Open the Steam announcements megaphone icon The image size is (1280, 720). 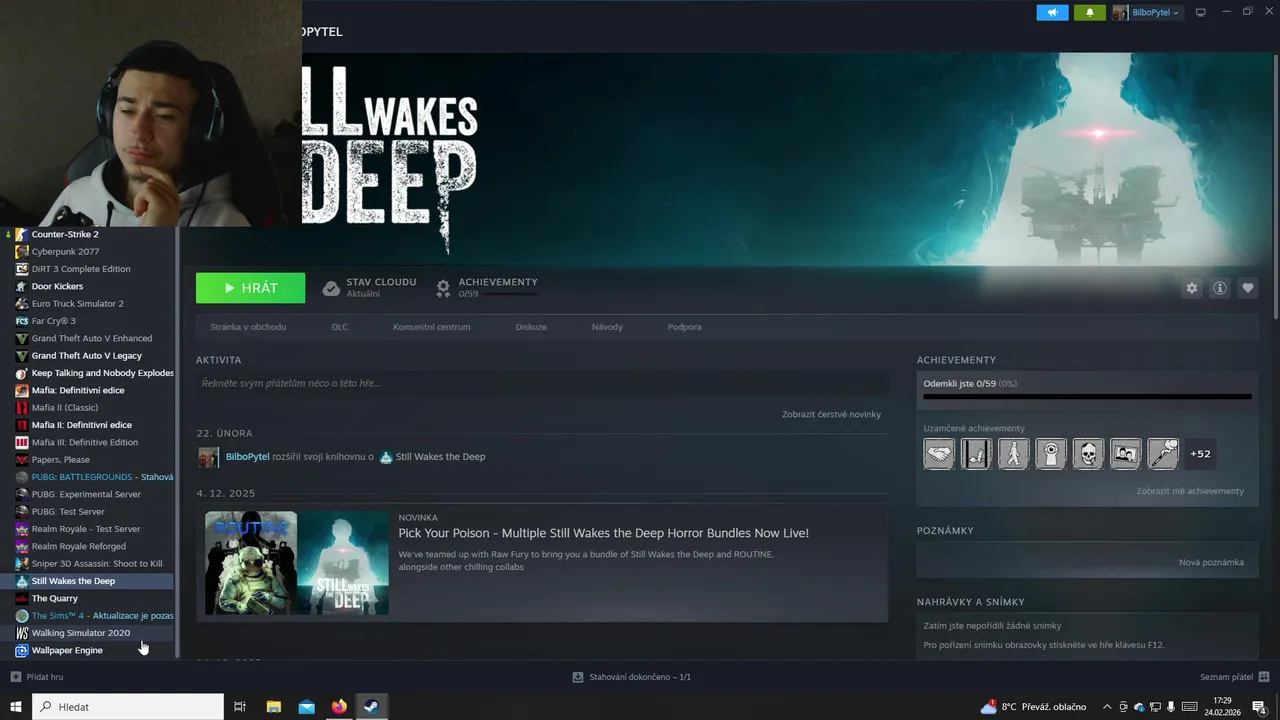click(x=1052, y=12)
